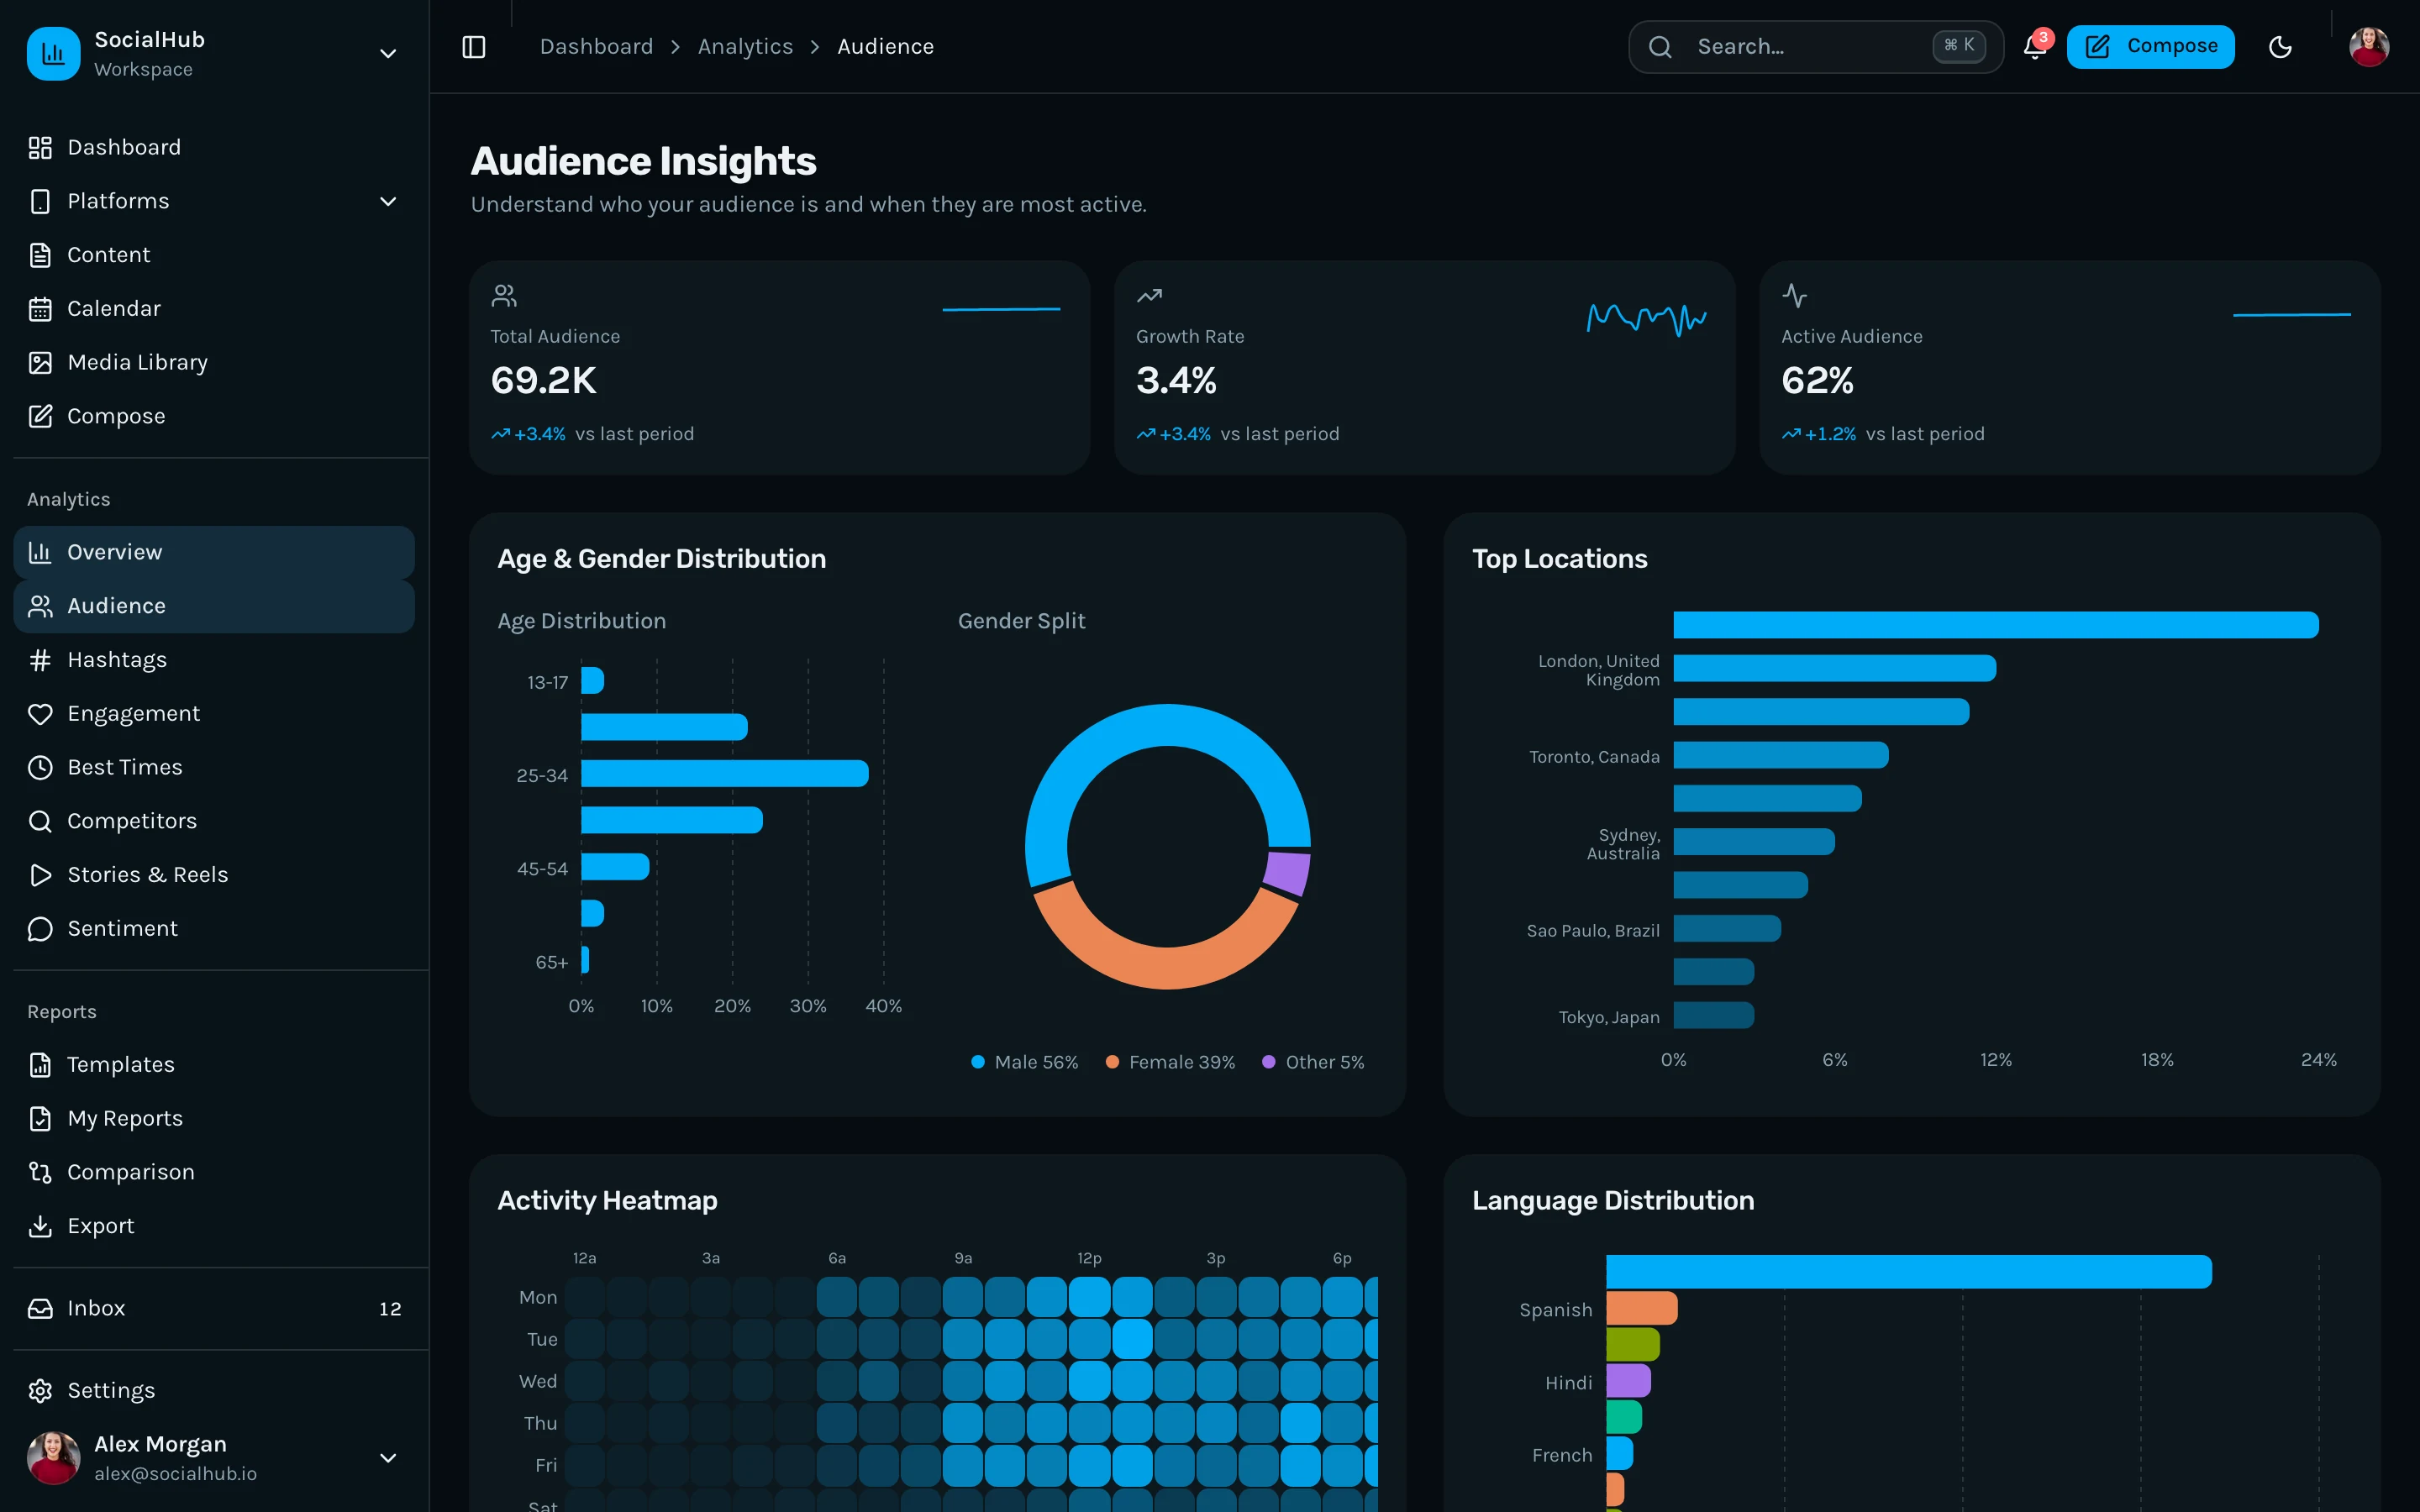Click the Tokyo, Japan location bar

pyautogui.click(x=1714, y=1015)
